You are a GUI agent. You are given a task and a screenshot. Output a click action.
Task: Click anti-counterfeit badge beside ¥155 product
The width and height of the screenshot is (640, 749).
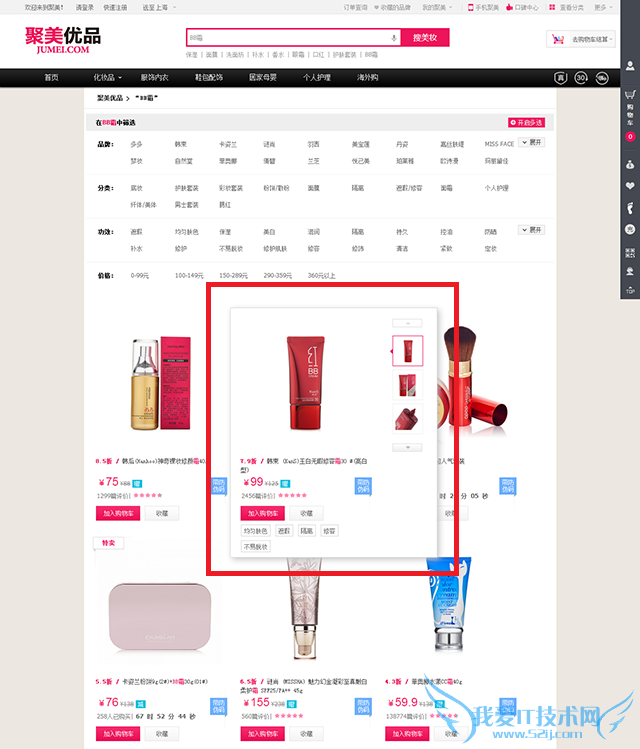[363, 706]
